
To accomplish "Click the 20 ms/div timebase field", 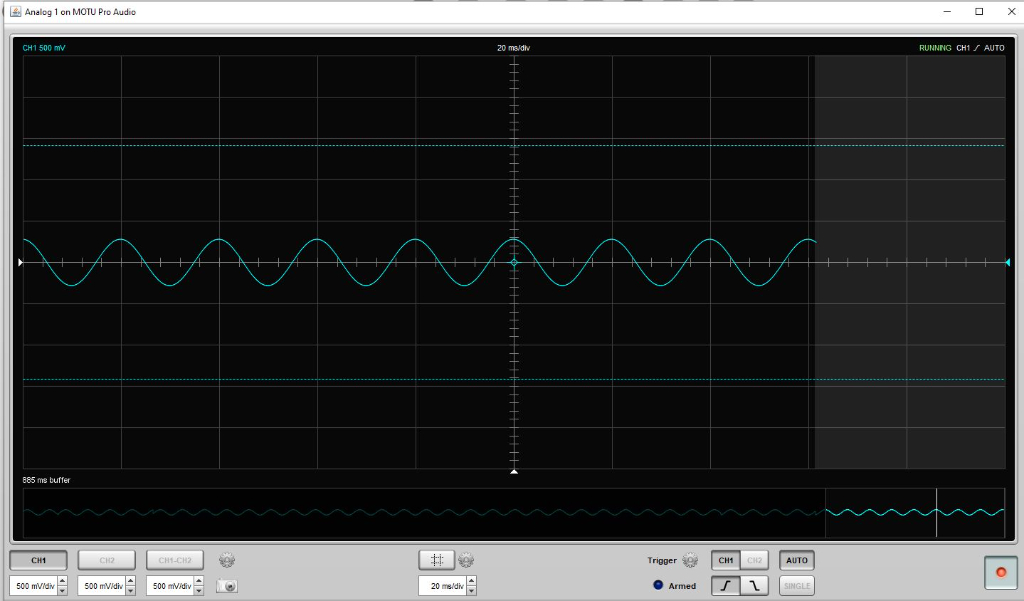I will tap(440, 586).
